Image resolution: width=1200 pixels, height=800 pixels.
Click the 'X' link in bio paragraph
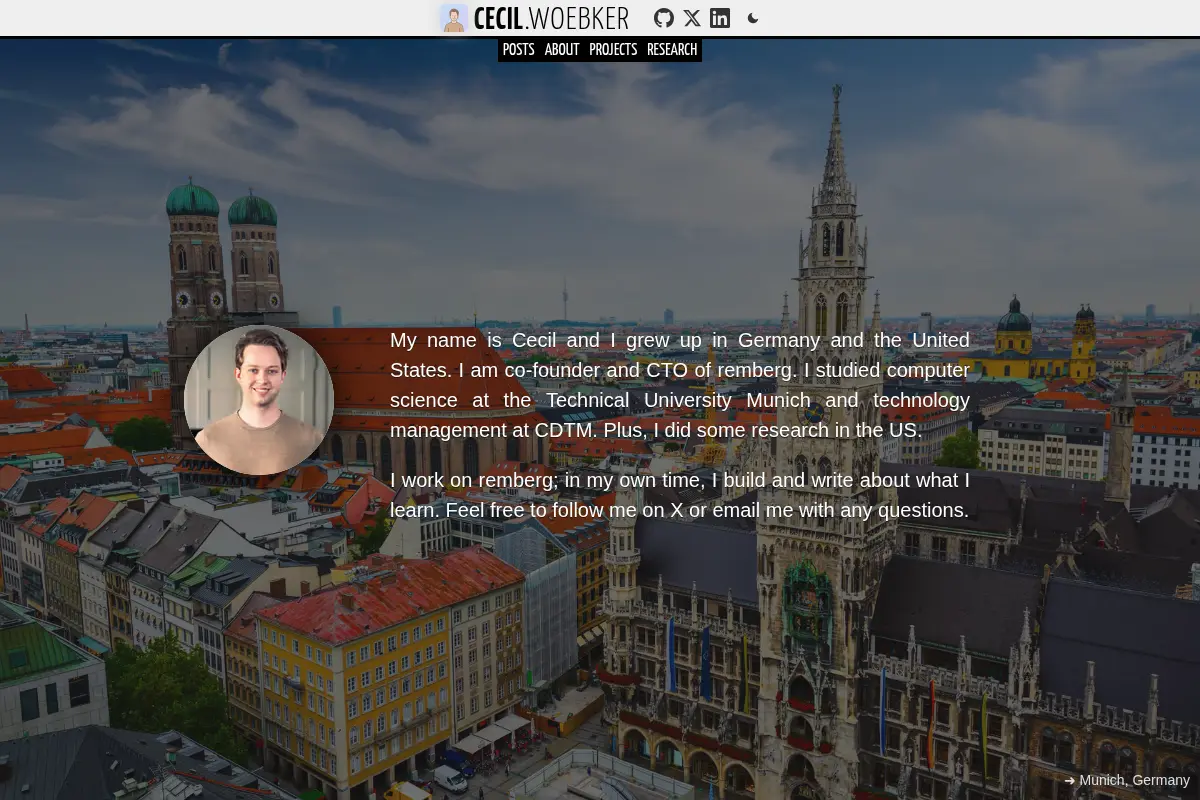point(677,510)
